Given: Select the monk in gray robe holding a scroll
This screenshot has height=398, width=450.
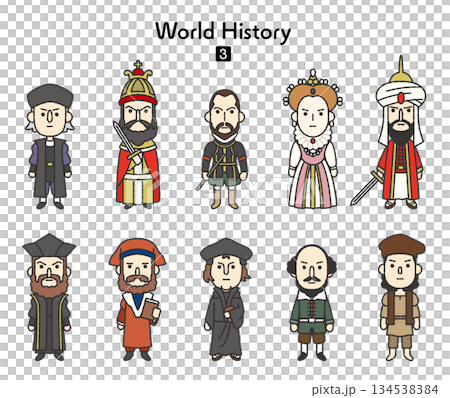Looking at the screenshot, I should tap(226, 299).
